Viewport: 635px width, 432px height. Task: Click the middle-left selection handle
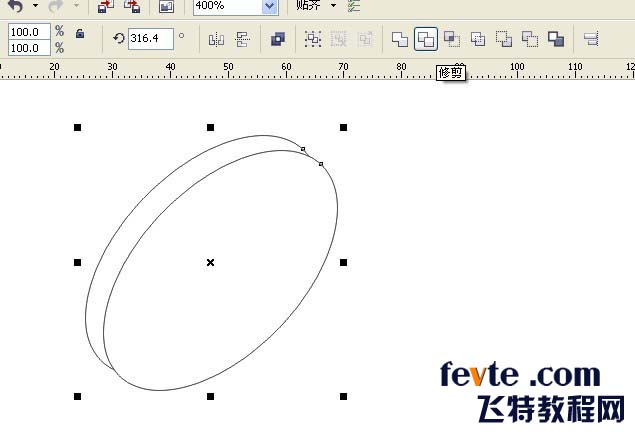pyautogui.click(x=77, y=262)
